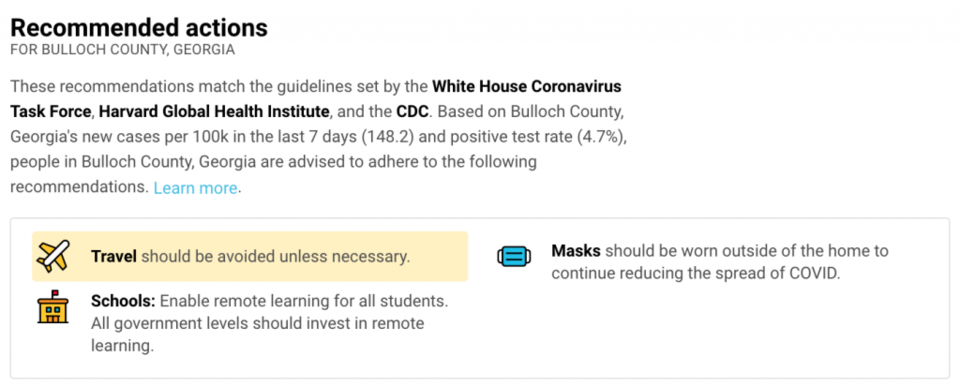The height and width of the screenshot is (386, 960).
Task: Click the school building icon
Action: (53, 306)
